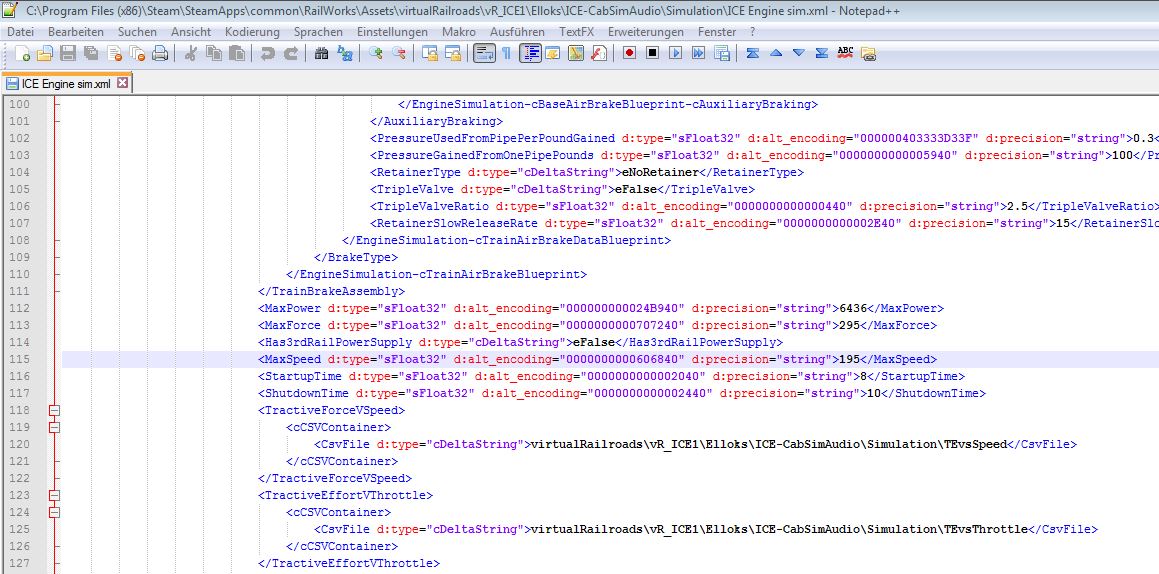Viewport: 1159px width, 574px height.
Task: Click the Copy icon
Action: [x=214, y=53]
